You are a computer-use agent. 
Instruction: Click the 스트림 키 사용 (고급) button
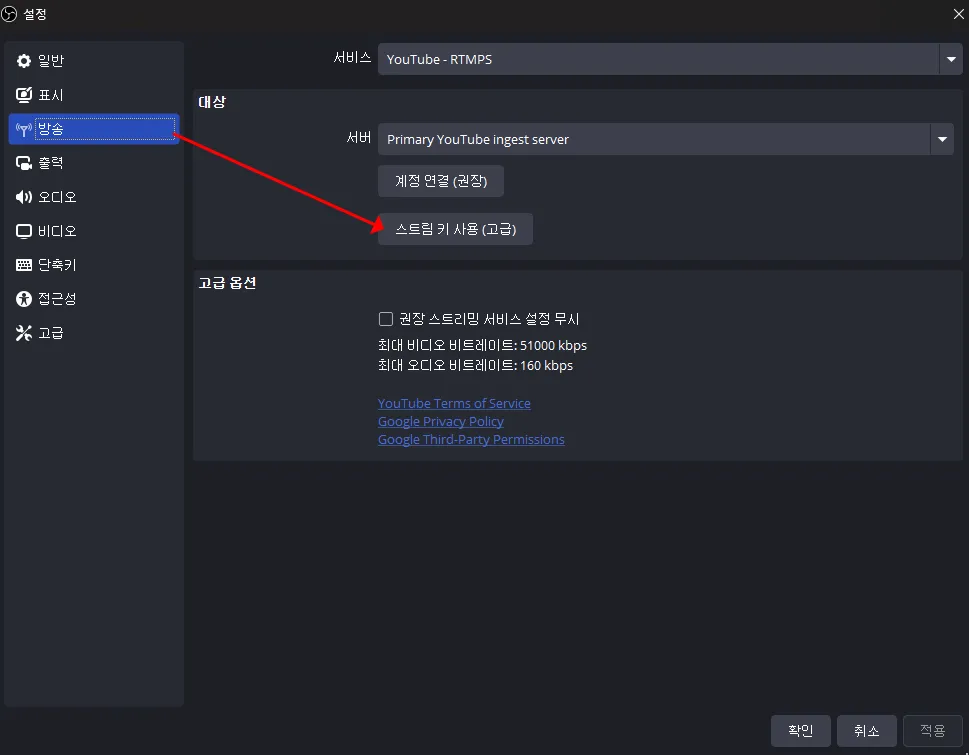(x=455, y=229)
